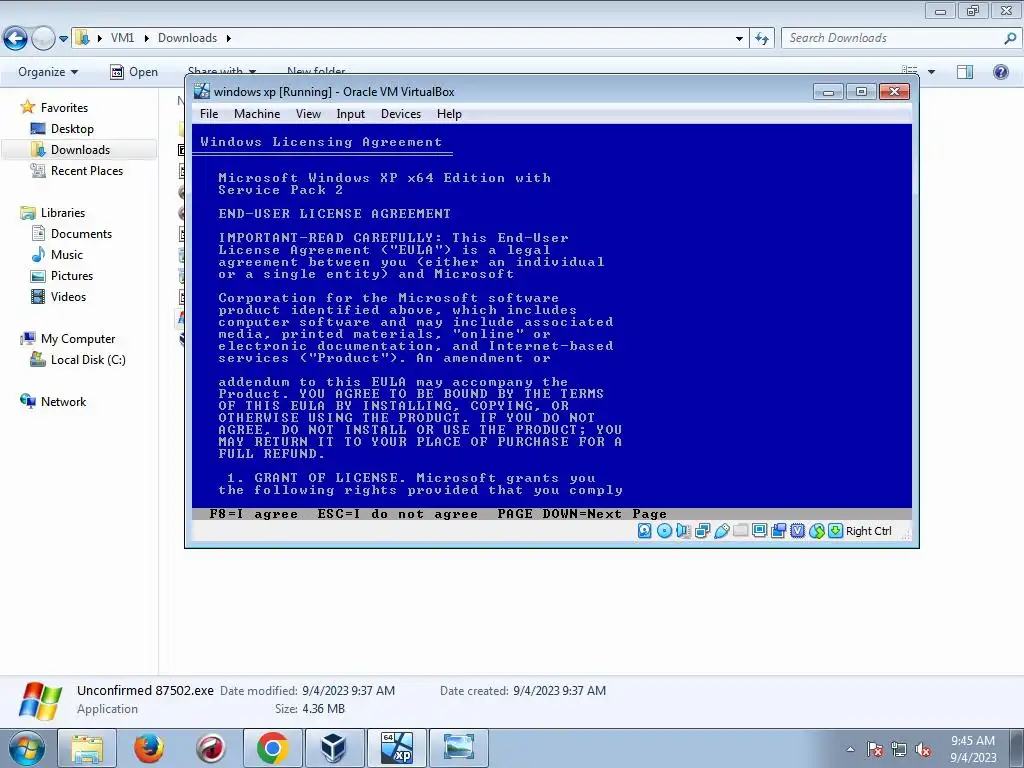Click the Date created value in details pane

point(559,690)
